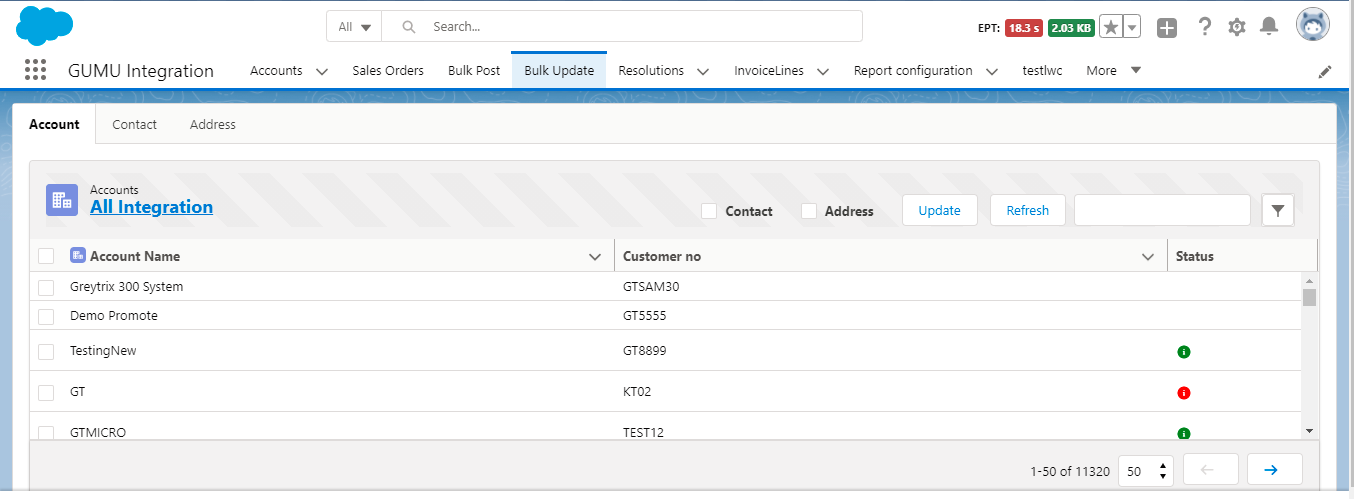Open the All search scope dropdown
Screen dimensions: 1354x499
[354, 27]
